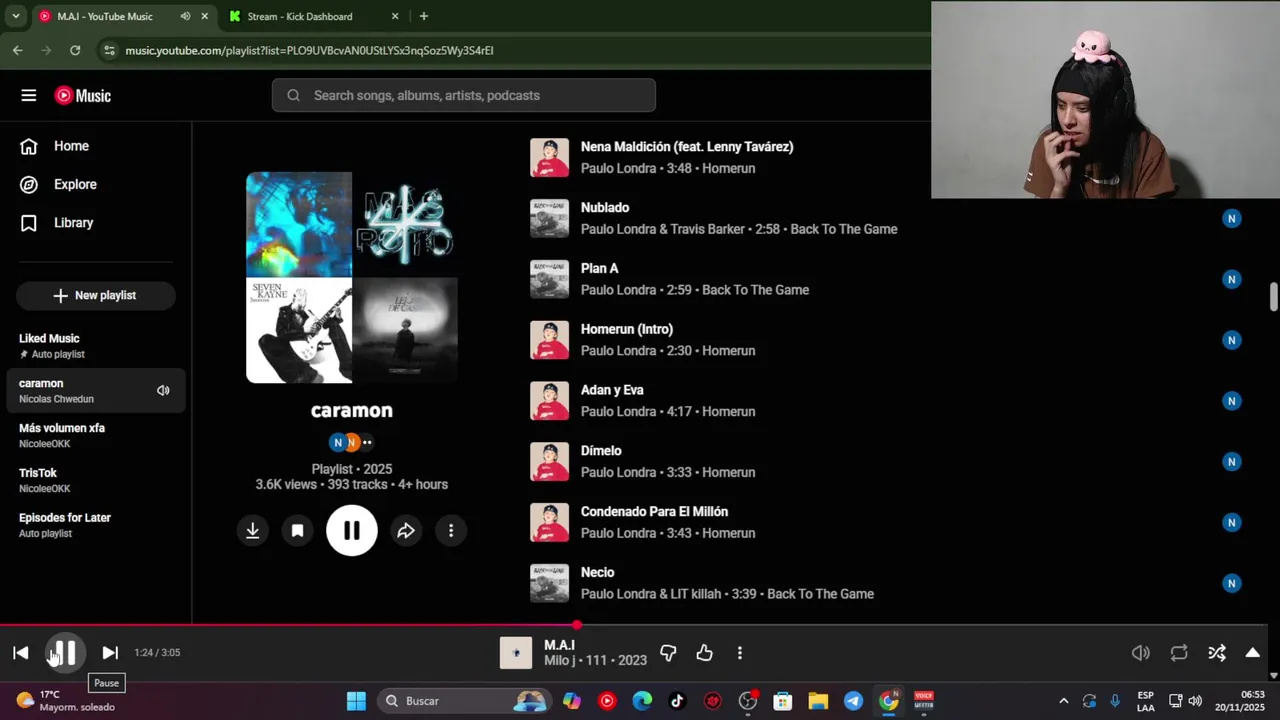The image size is (1280, 720).
Task: Toggle repeat mode
Action: (x=1179, y=653)
